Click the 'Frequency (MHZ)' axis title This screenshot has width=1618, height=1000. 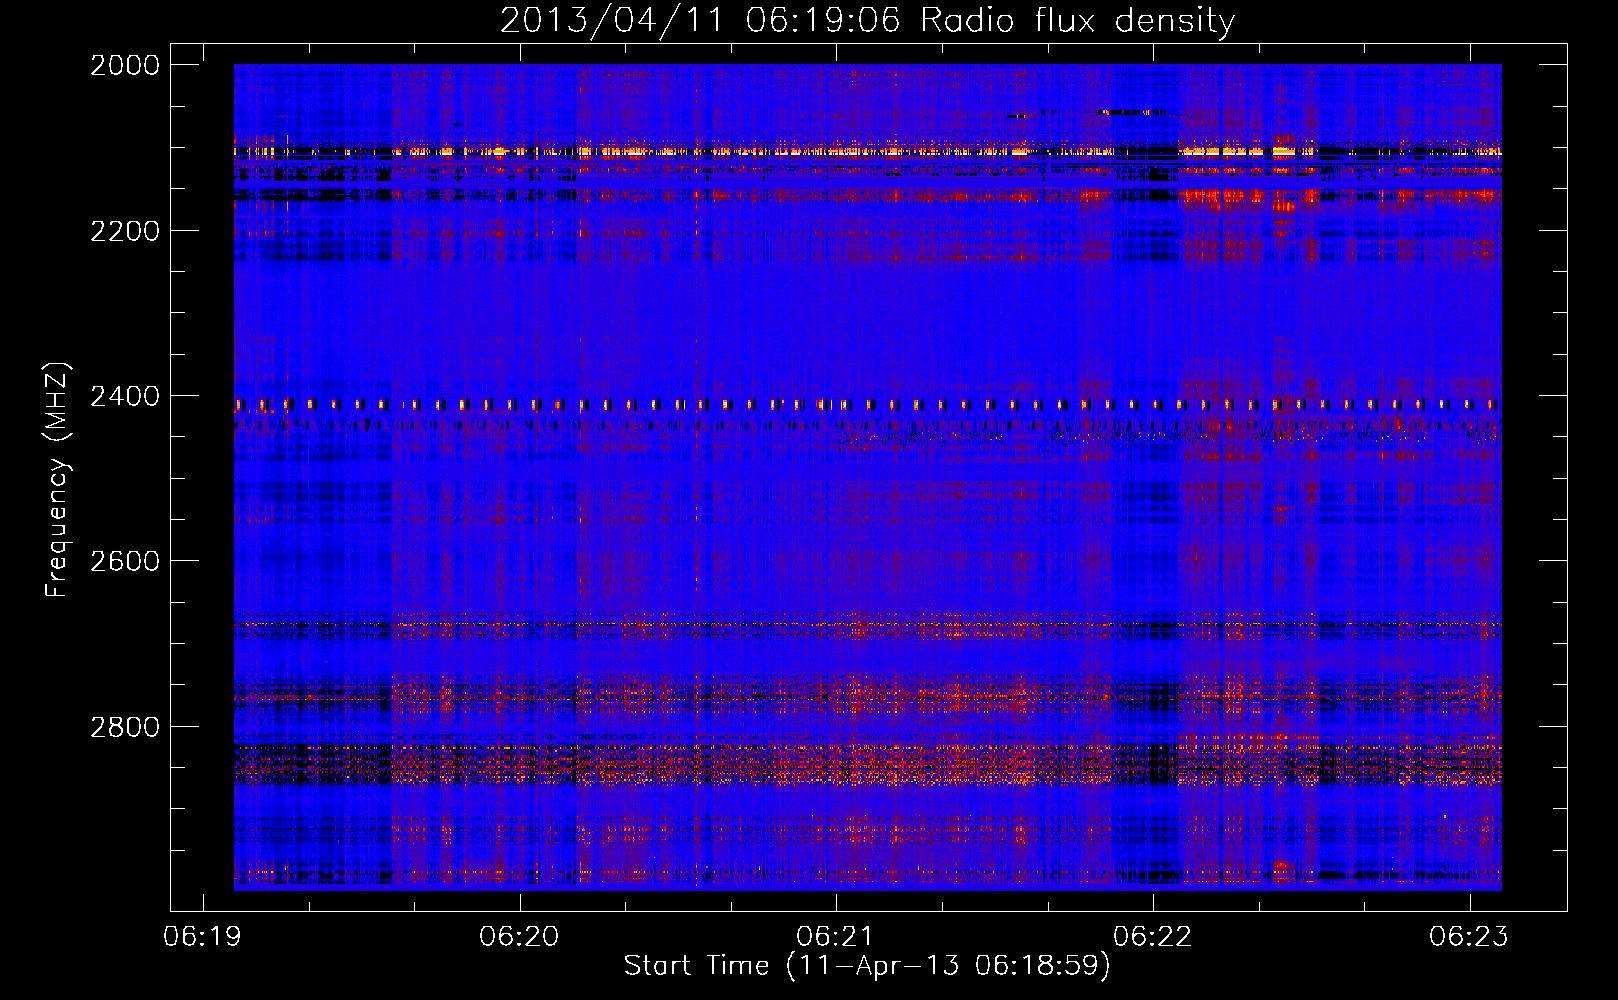(58, 480)
